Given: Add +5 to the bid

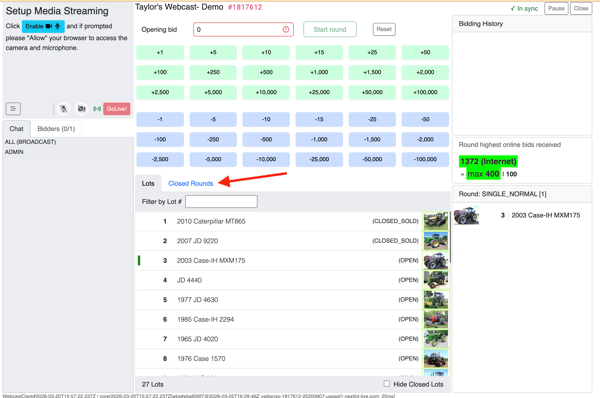Looking at the screenshot, I should coord(213,52).
